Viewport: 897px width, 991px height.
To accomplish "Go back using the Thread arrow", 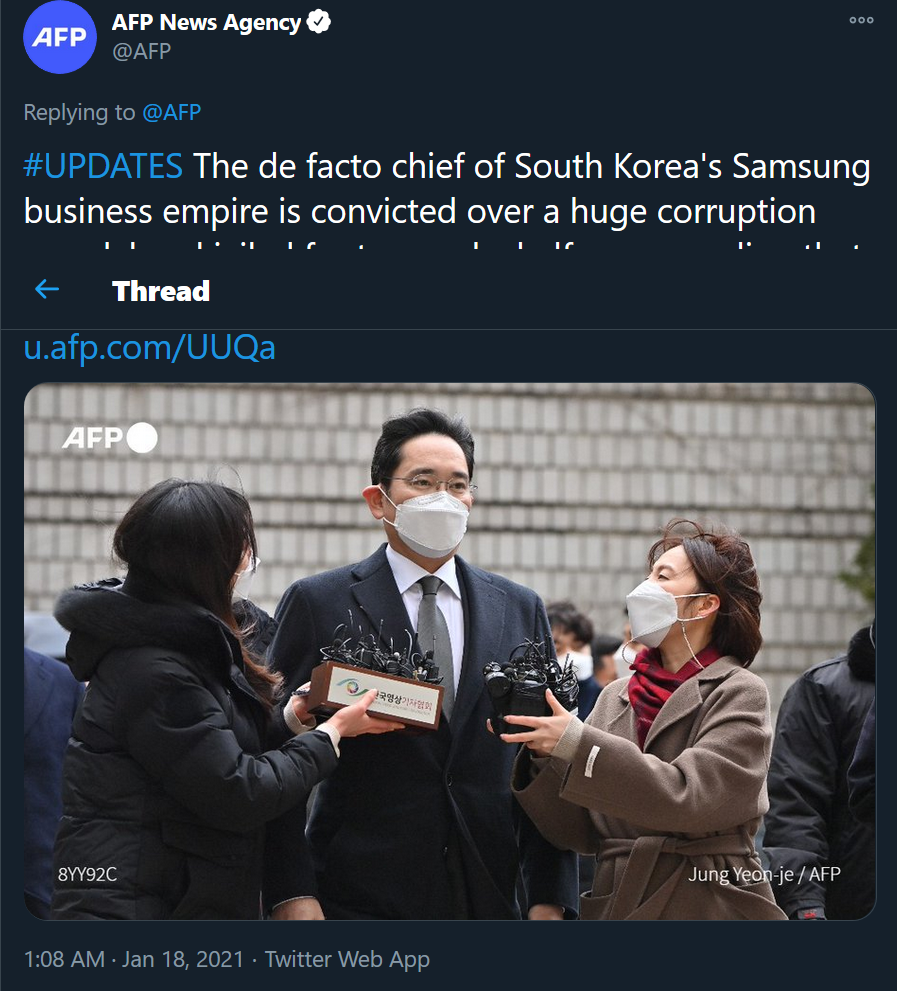I will (47, 290).
